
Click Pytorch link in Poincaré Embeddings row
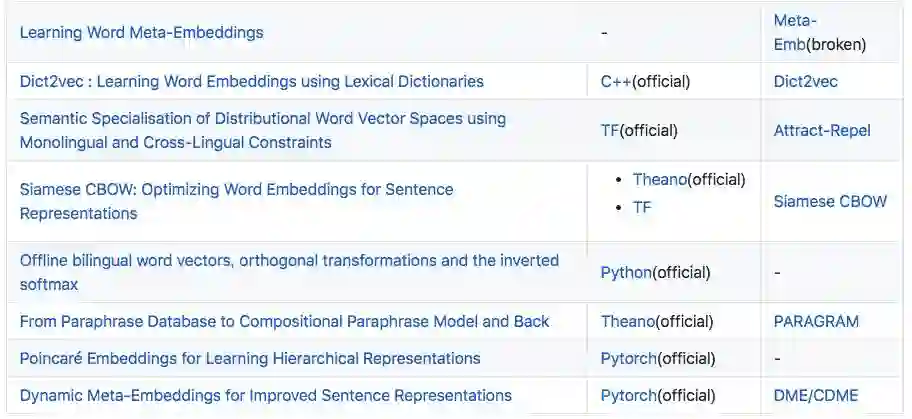click(x=628, y=358)
